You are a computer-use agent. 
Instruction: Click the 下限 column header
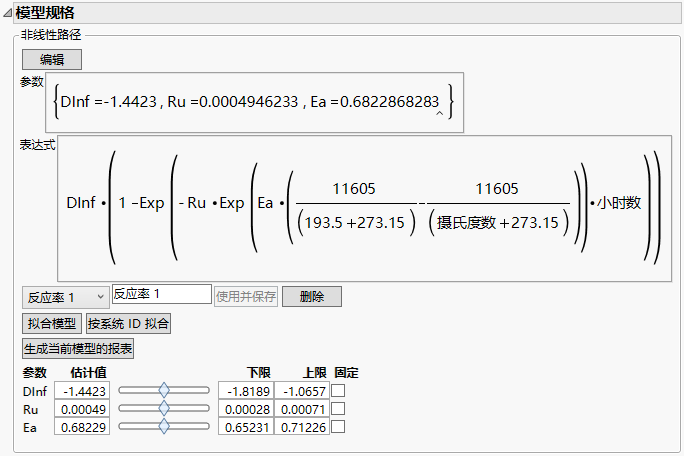[259, 373]
